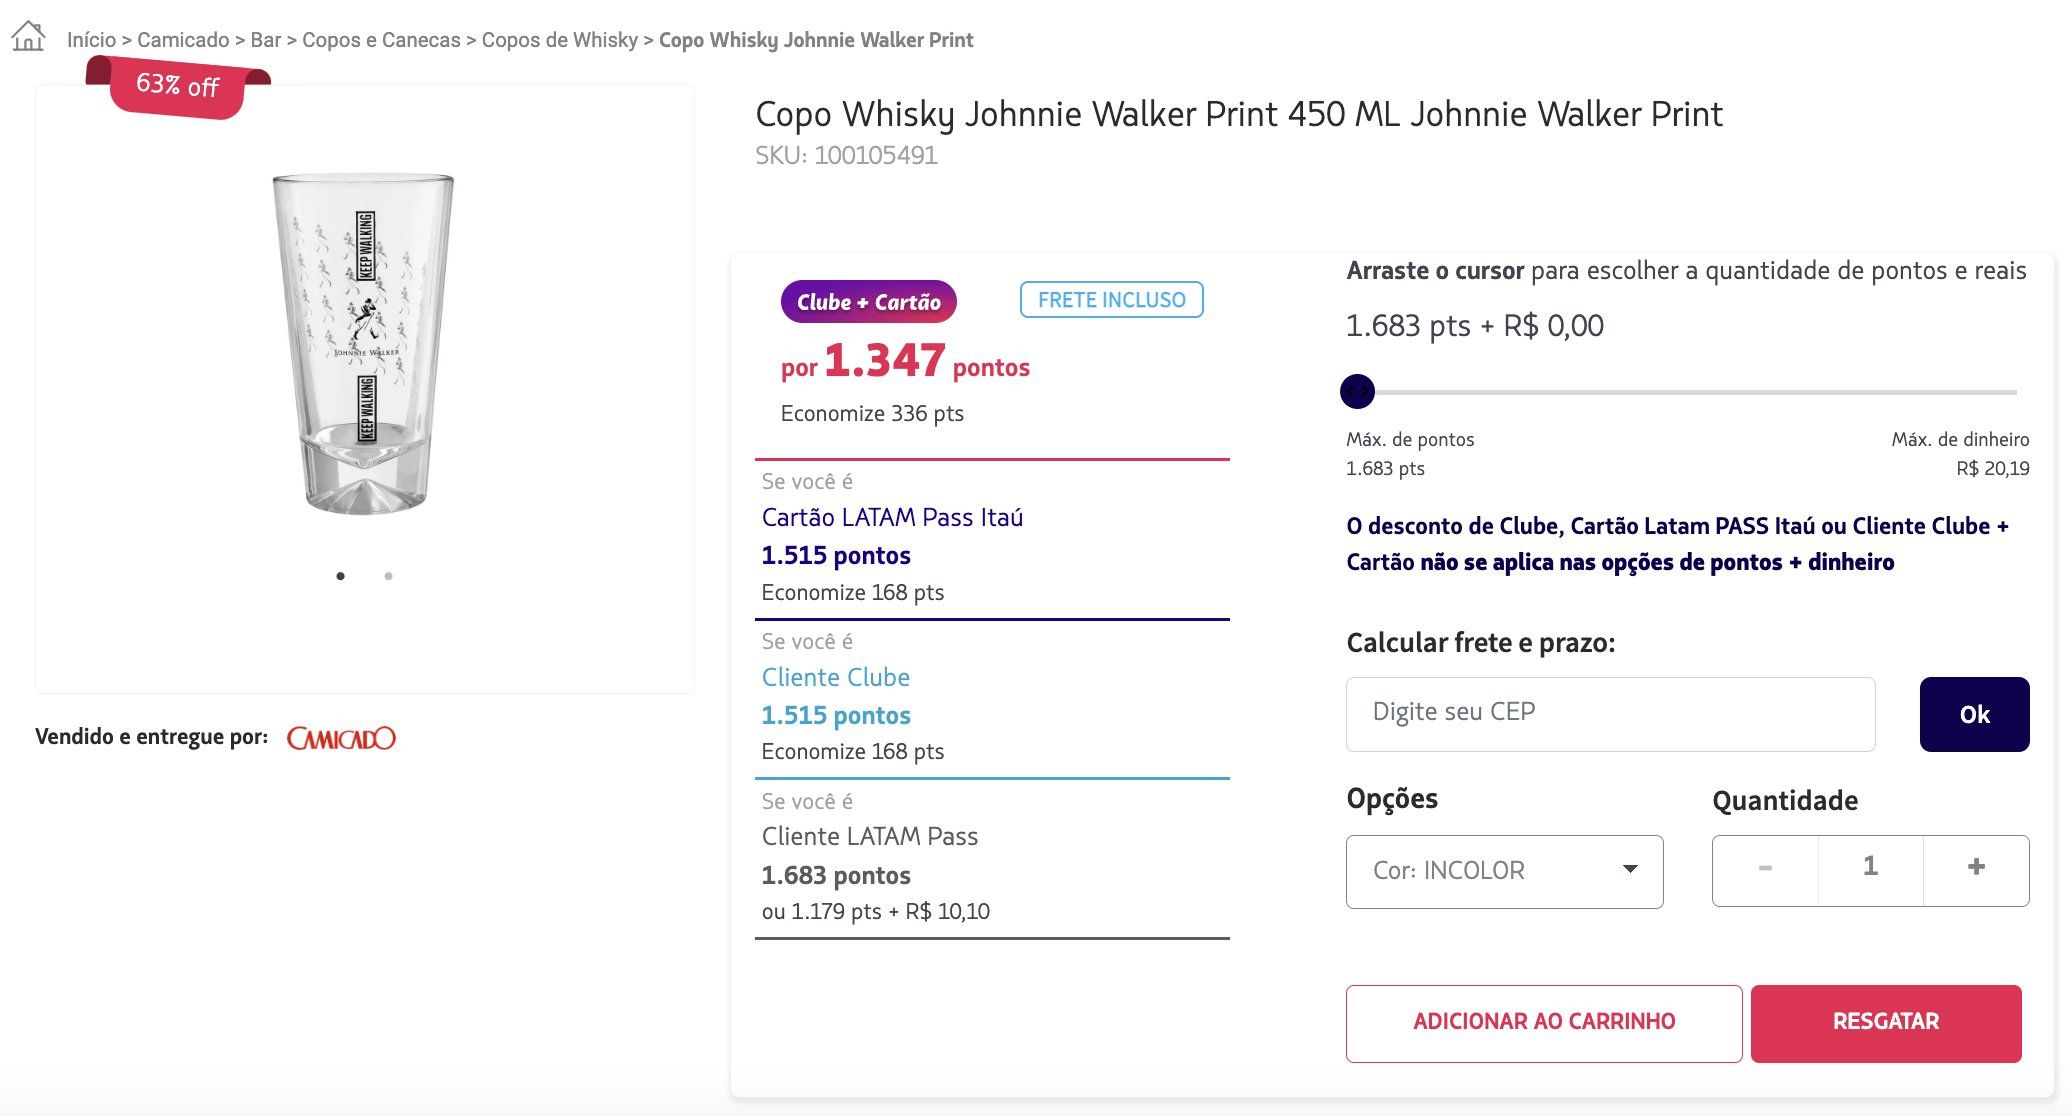Click the FRETE INCLUSO tag
2072x1116 pixels.
tap(1111, 300)
